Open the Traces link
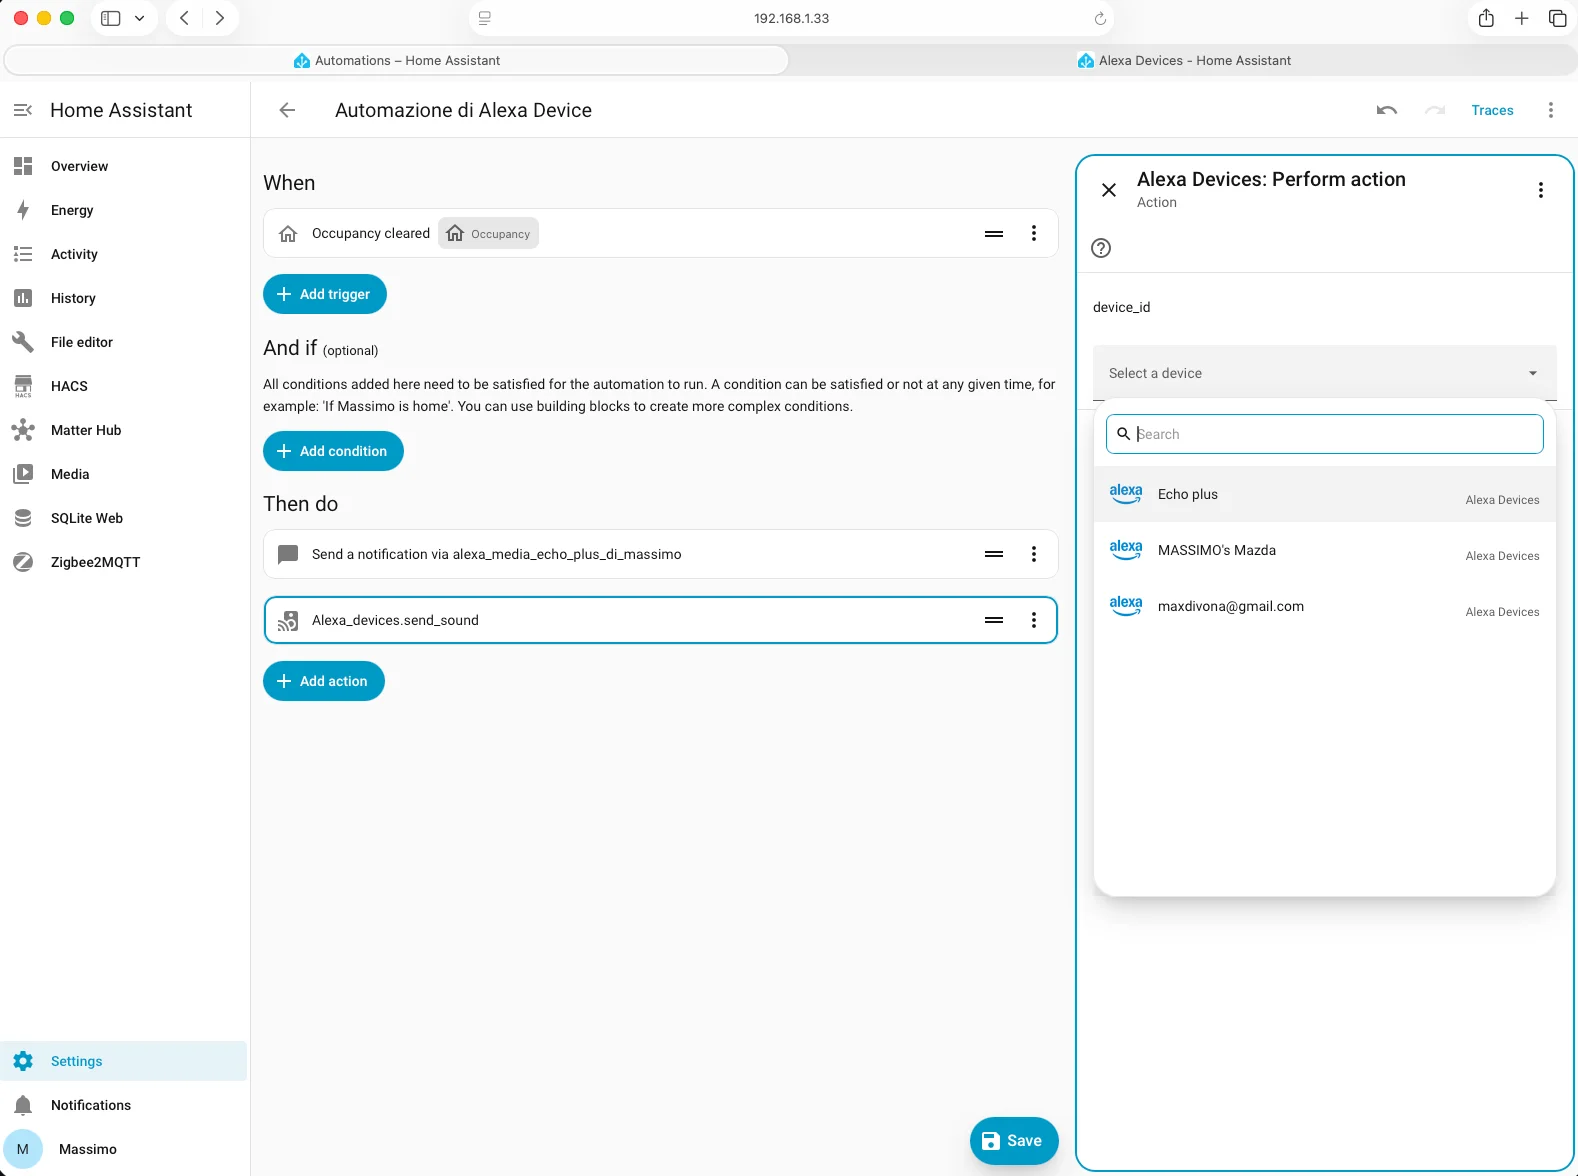 point(1492,110)
